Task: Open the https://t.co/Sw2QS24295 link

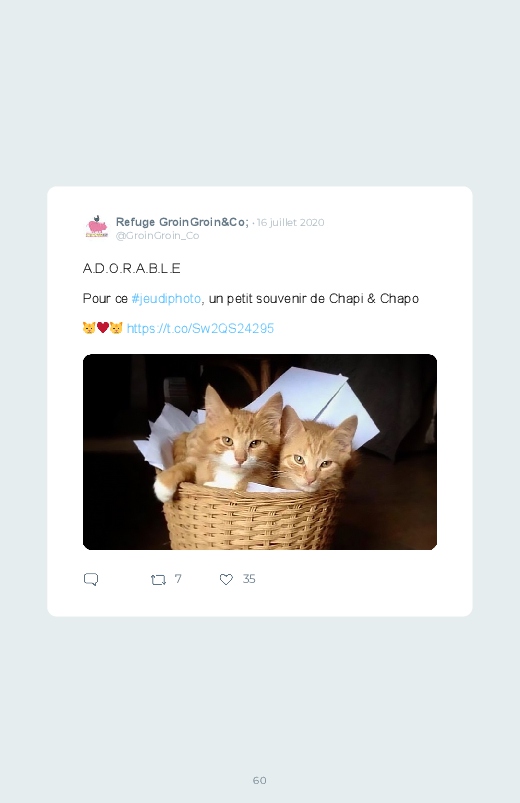Action: (200, 328)
